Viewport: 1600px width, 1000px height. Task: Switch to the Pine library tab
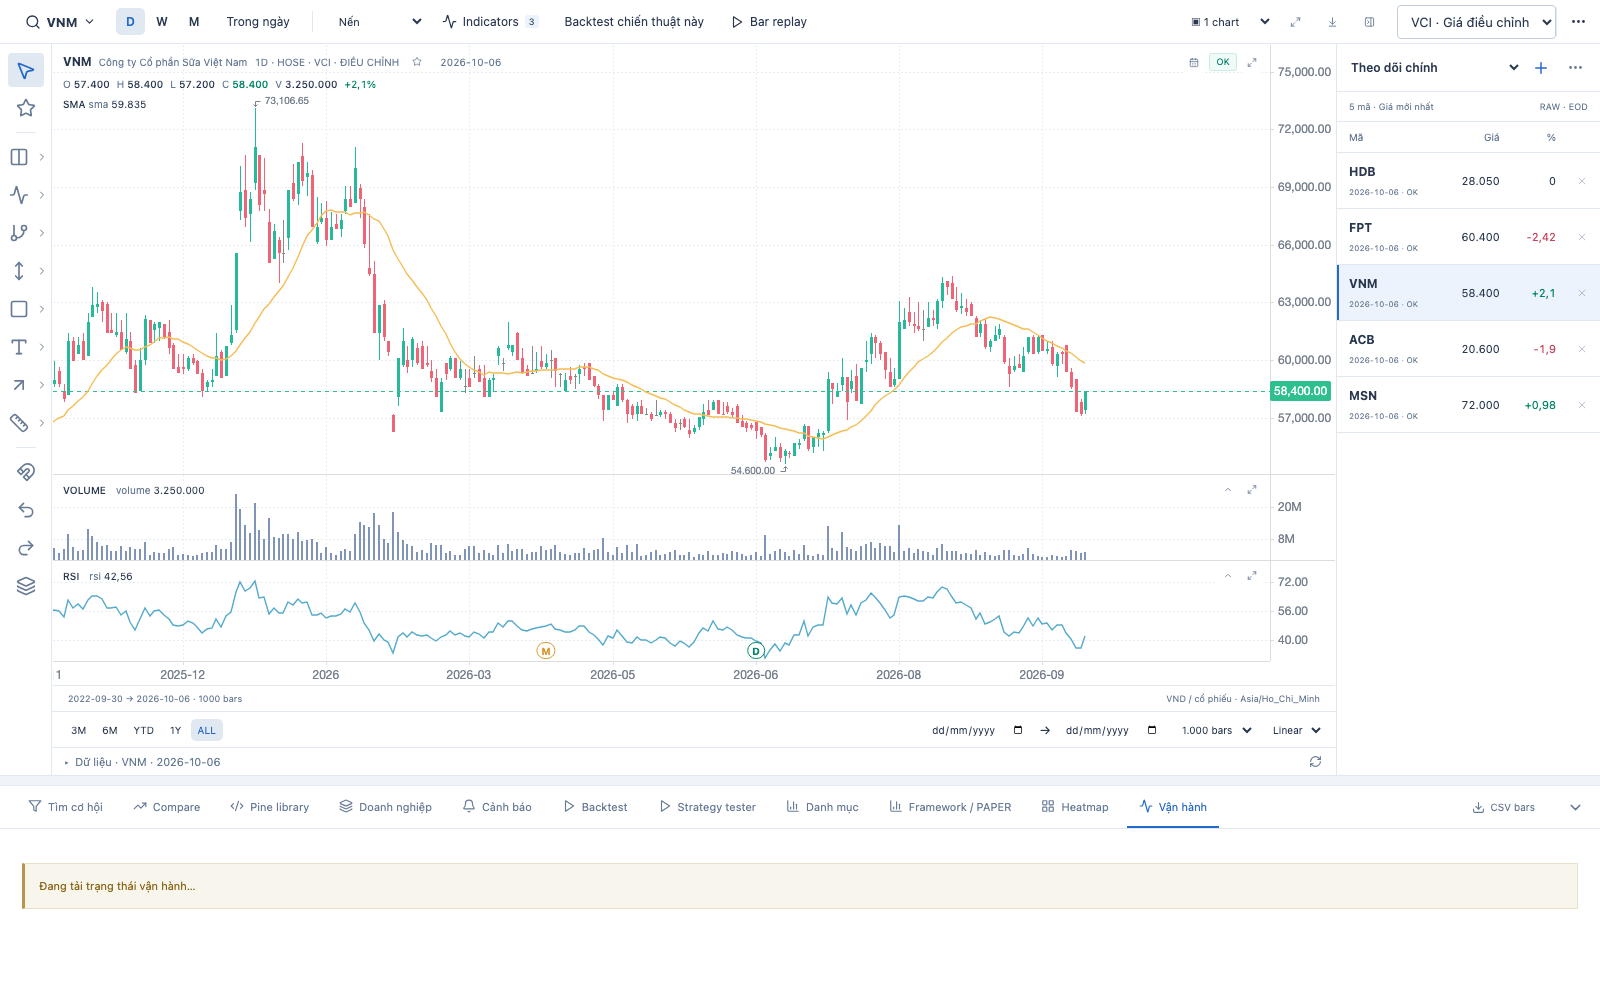[269, 807]
